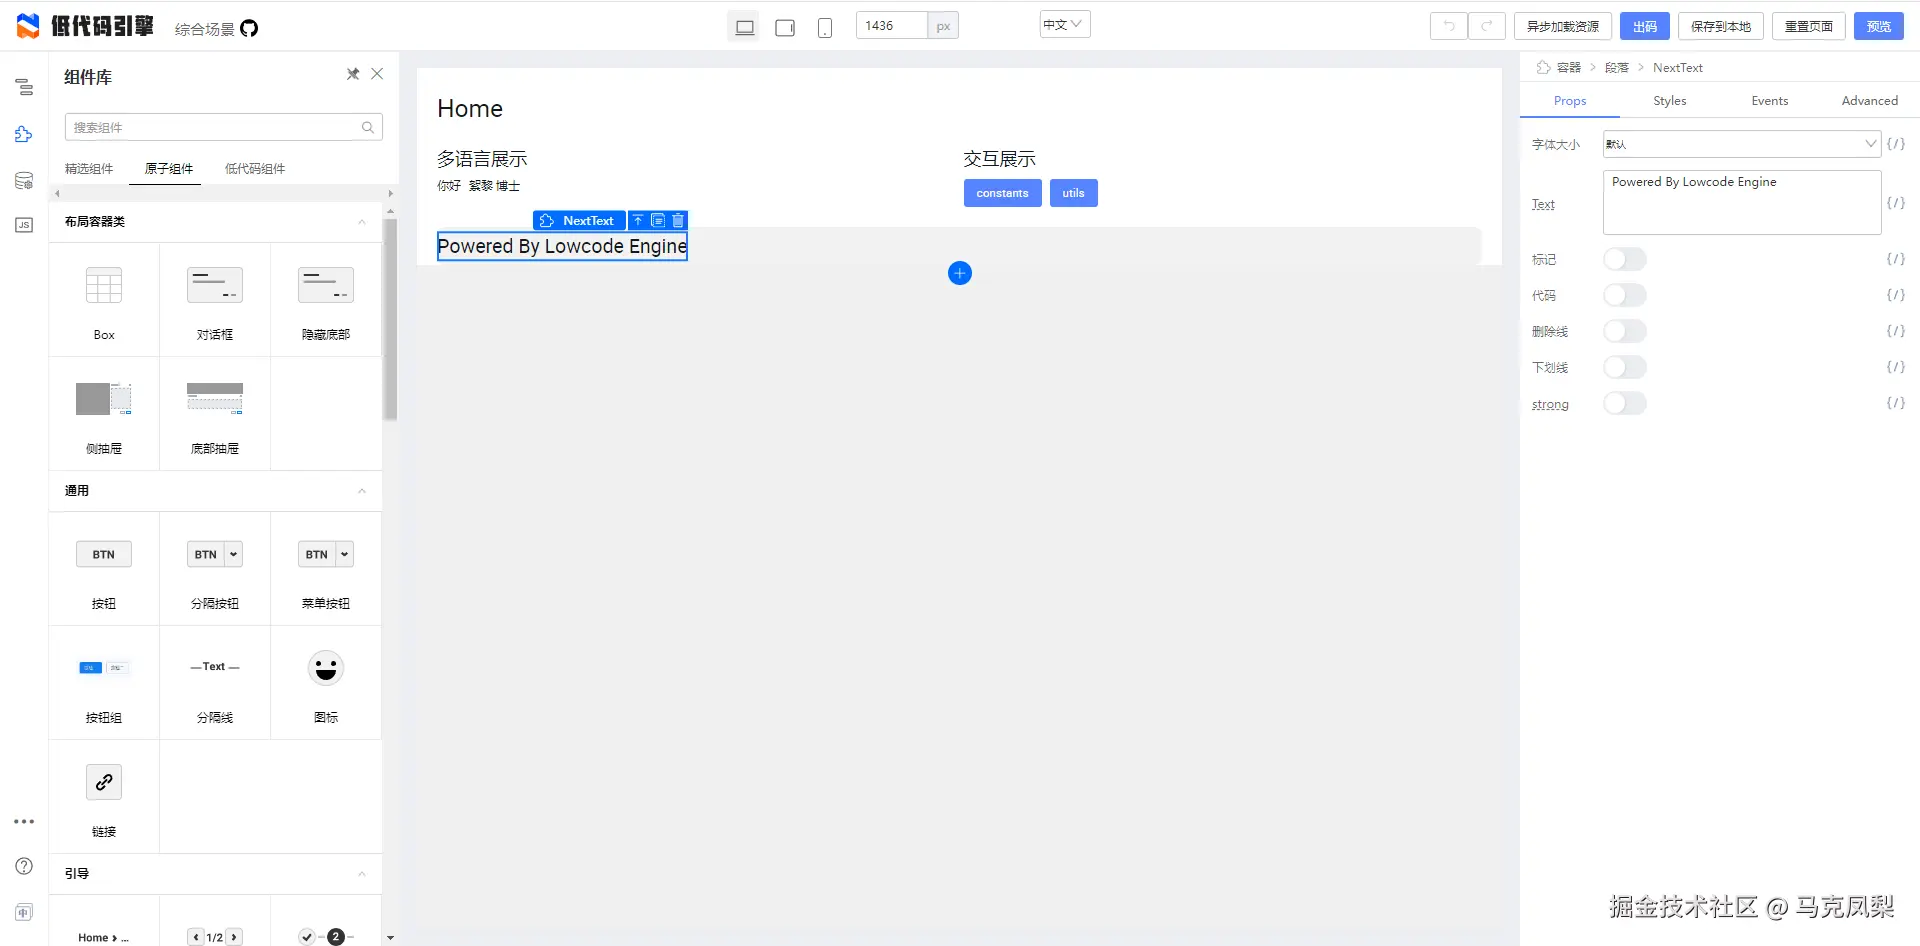Collapse the 引导 section
Screen dimensions: 1920x946
coord(362,874)
